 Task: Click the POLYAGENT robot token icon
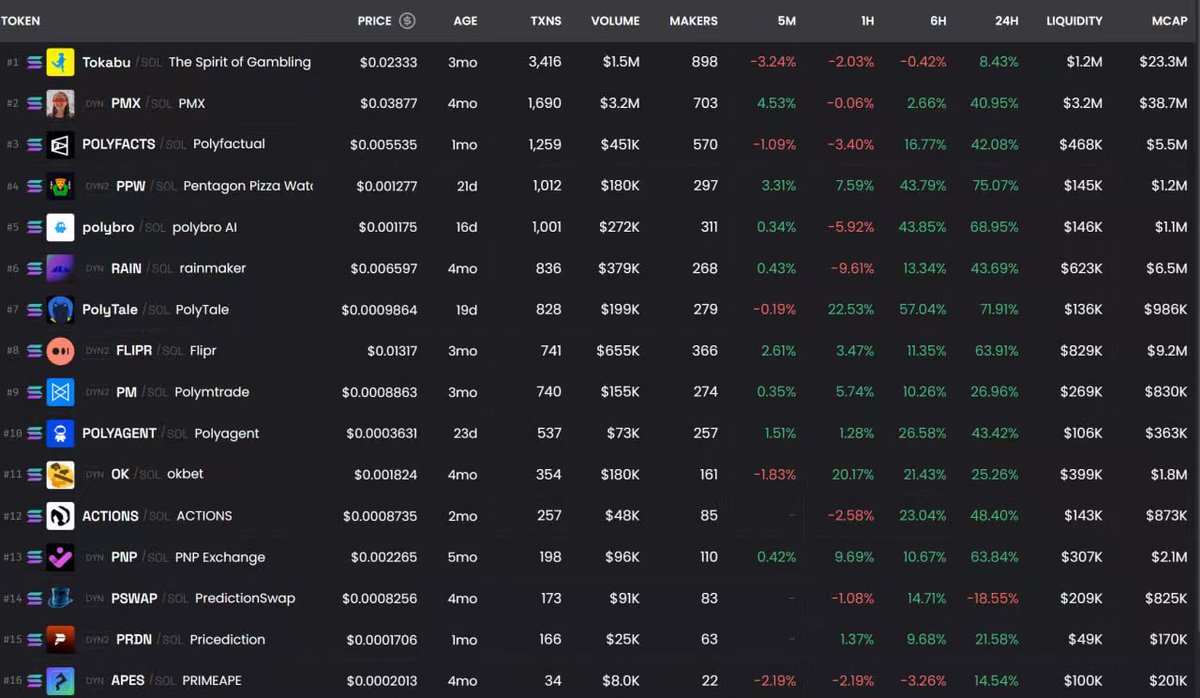(x=61, y=433)
